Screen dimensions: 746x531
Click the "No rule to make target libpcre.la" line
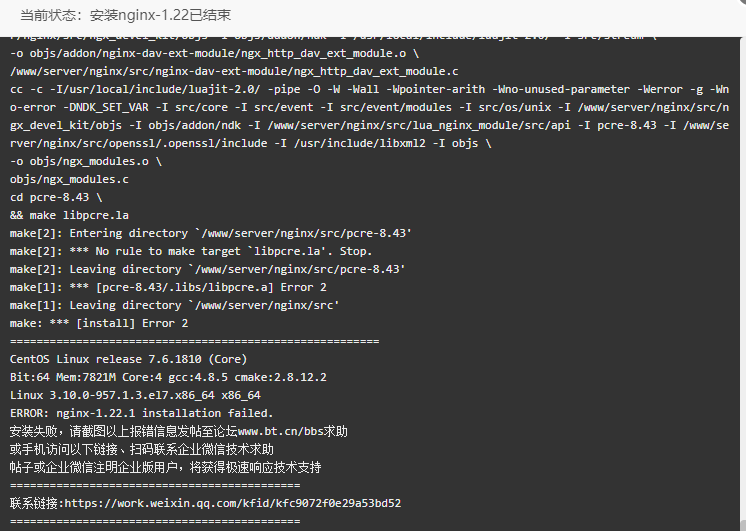point(191,251)
